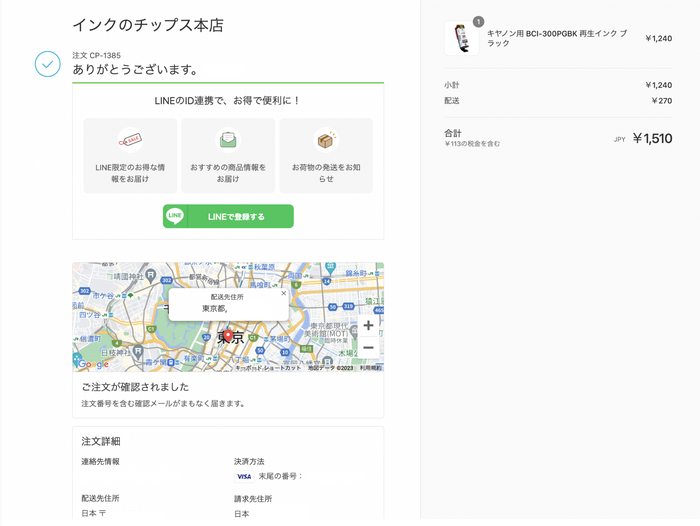Click the Google logo on map
The height and width of the screenshot is (526, 700).
(92, 365)
